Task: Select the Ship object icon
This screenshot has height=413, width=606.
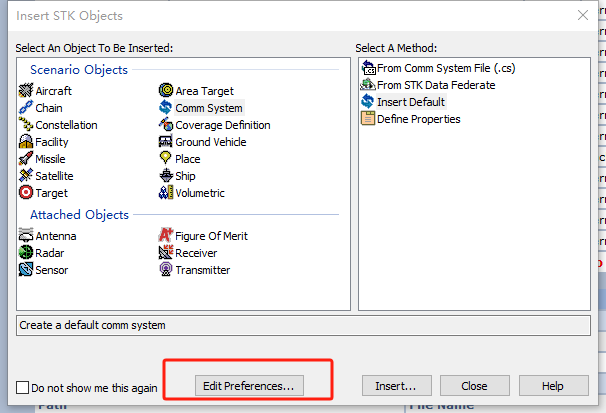Action: pyautogui.click(x=166, y=175)
